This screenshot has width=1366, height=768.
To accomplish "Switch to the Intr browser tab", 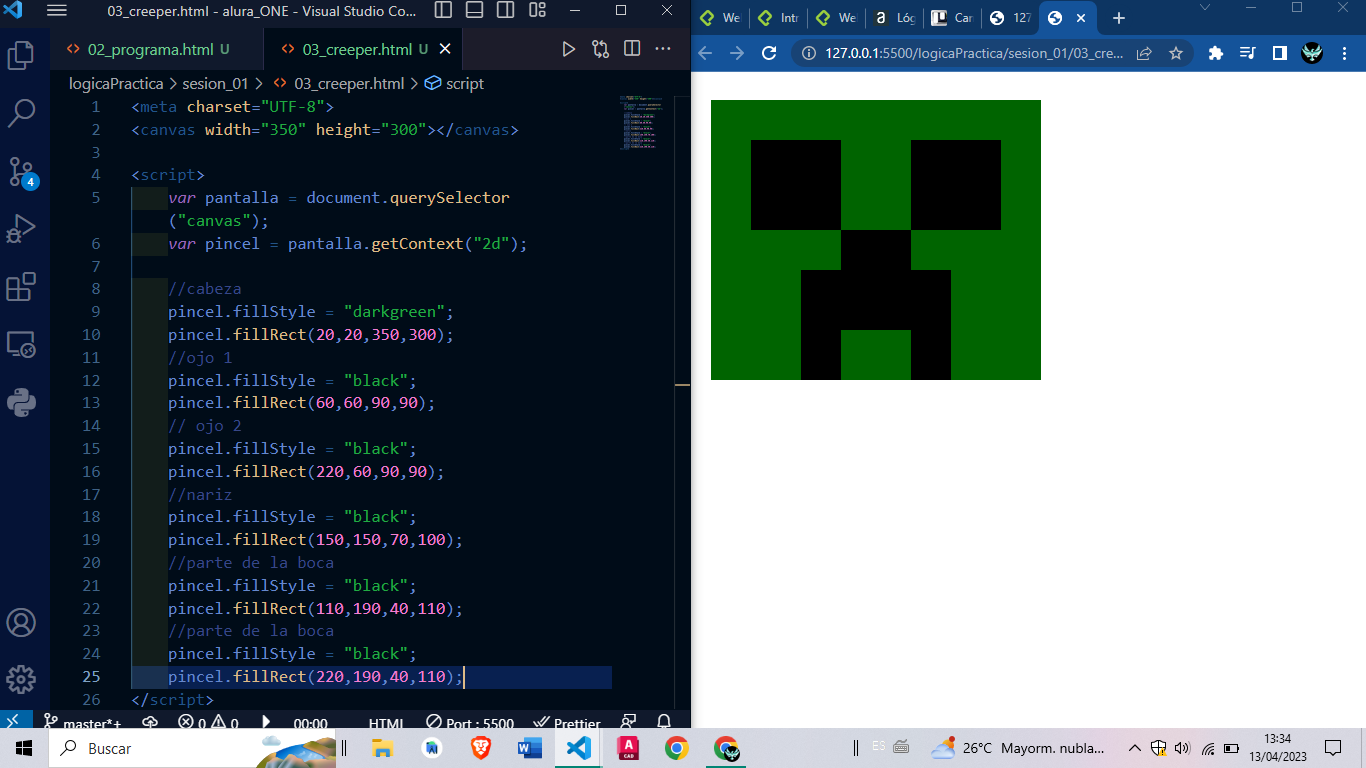I will (x=779, y=18).
